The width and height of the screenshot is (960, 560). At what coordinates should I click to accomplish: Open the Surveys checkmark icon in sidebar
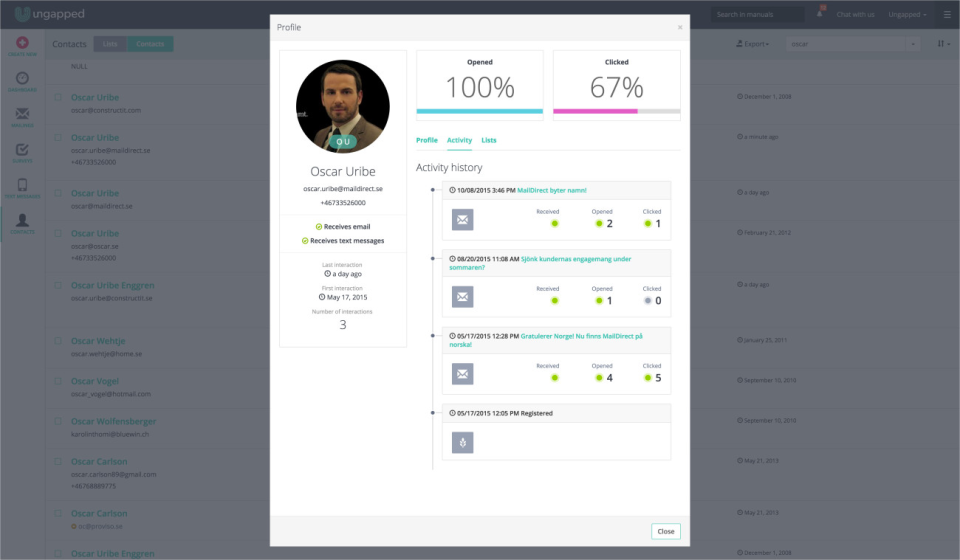[x=22, y=149]
